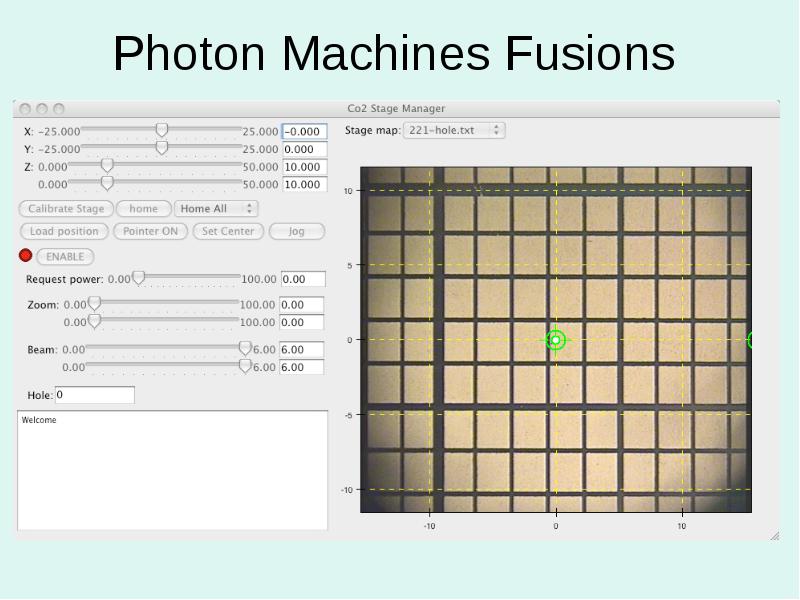Click into the Hole number field
This screenshot has width=800, height=600.
(95, 395)
